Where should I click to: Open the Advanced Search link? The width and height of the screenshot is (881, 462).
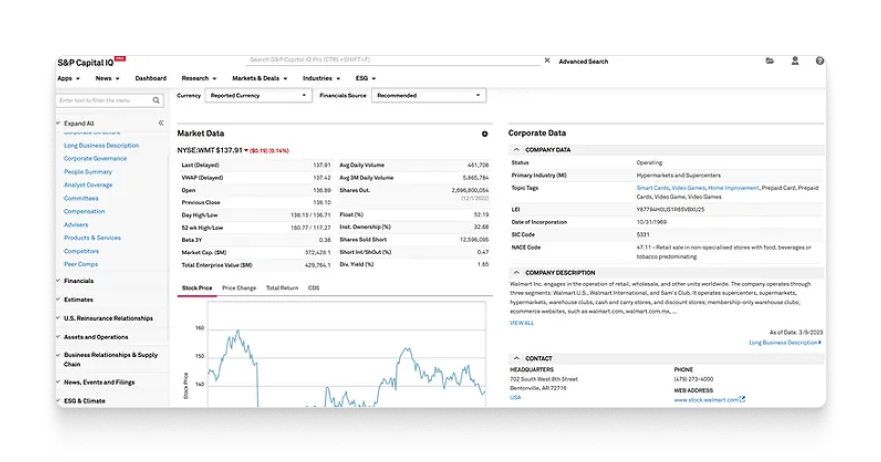click(x=583, y=62)
